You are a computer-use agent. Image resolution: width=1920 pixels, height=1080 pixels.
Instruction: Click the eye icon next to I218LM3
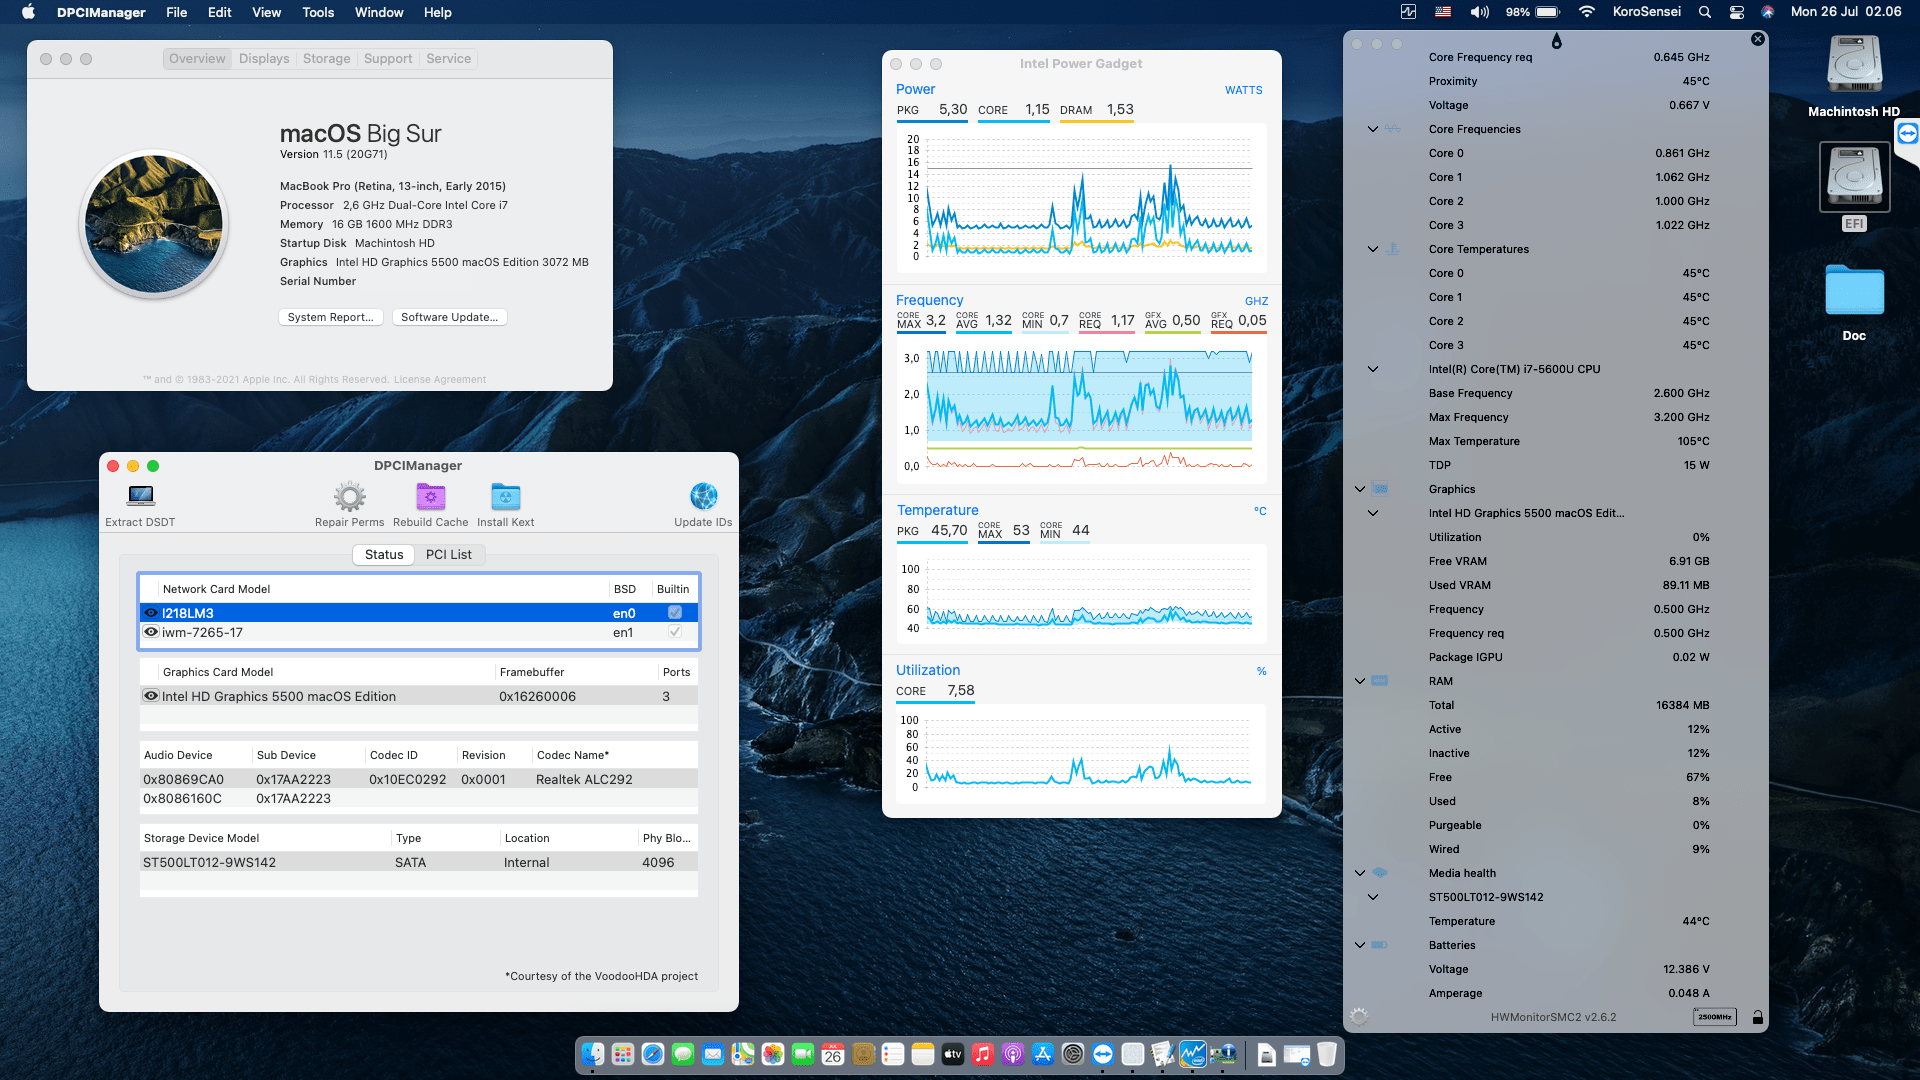coord(151,613)
